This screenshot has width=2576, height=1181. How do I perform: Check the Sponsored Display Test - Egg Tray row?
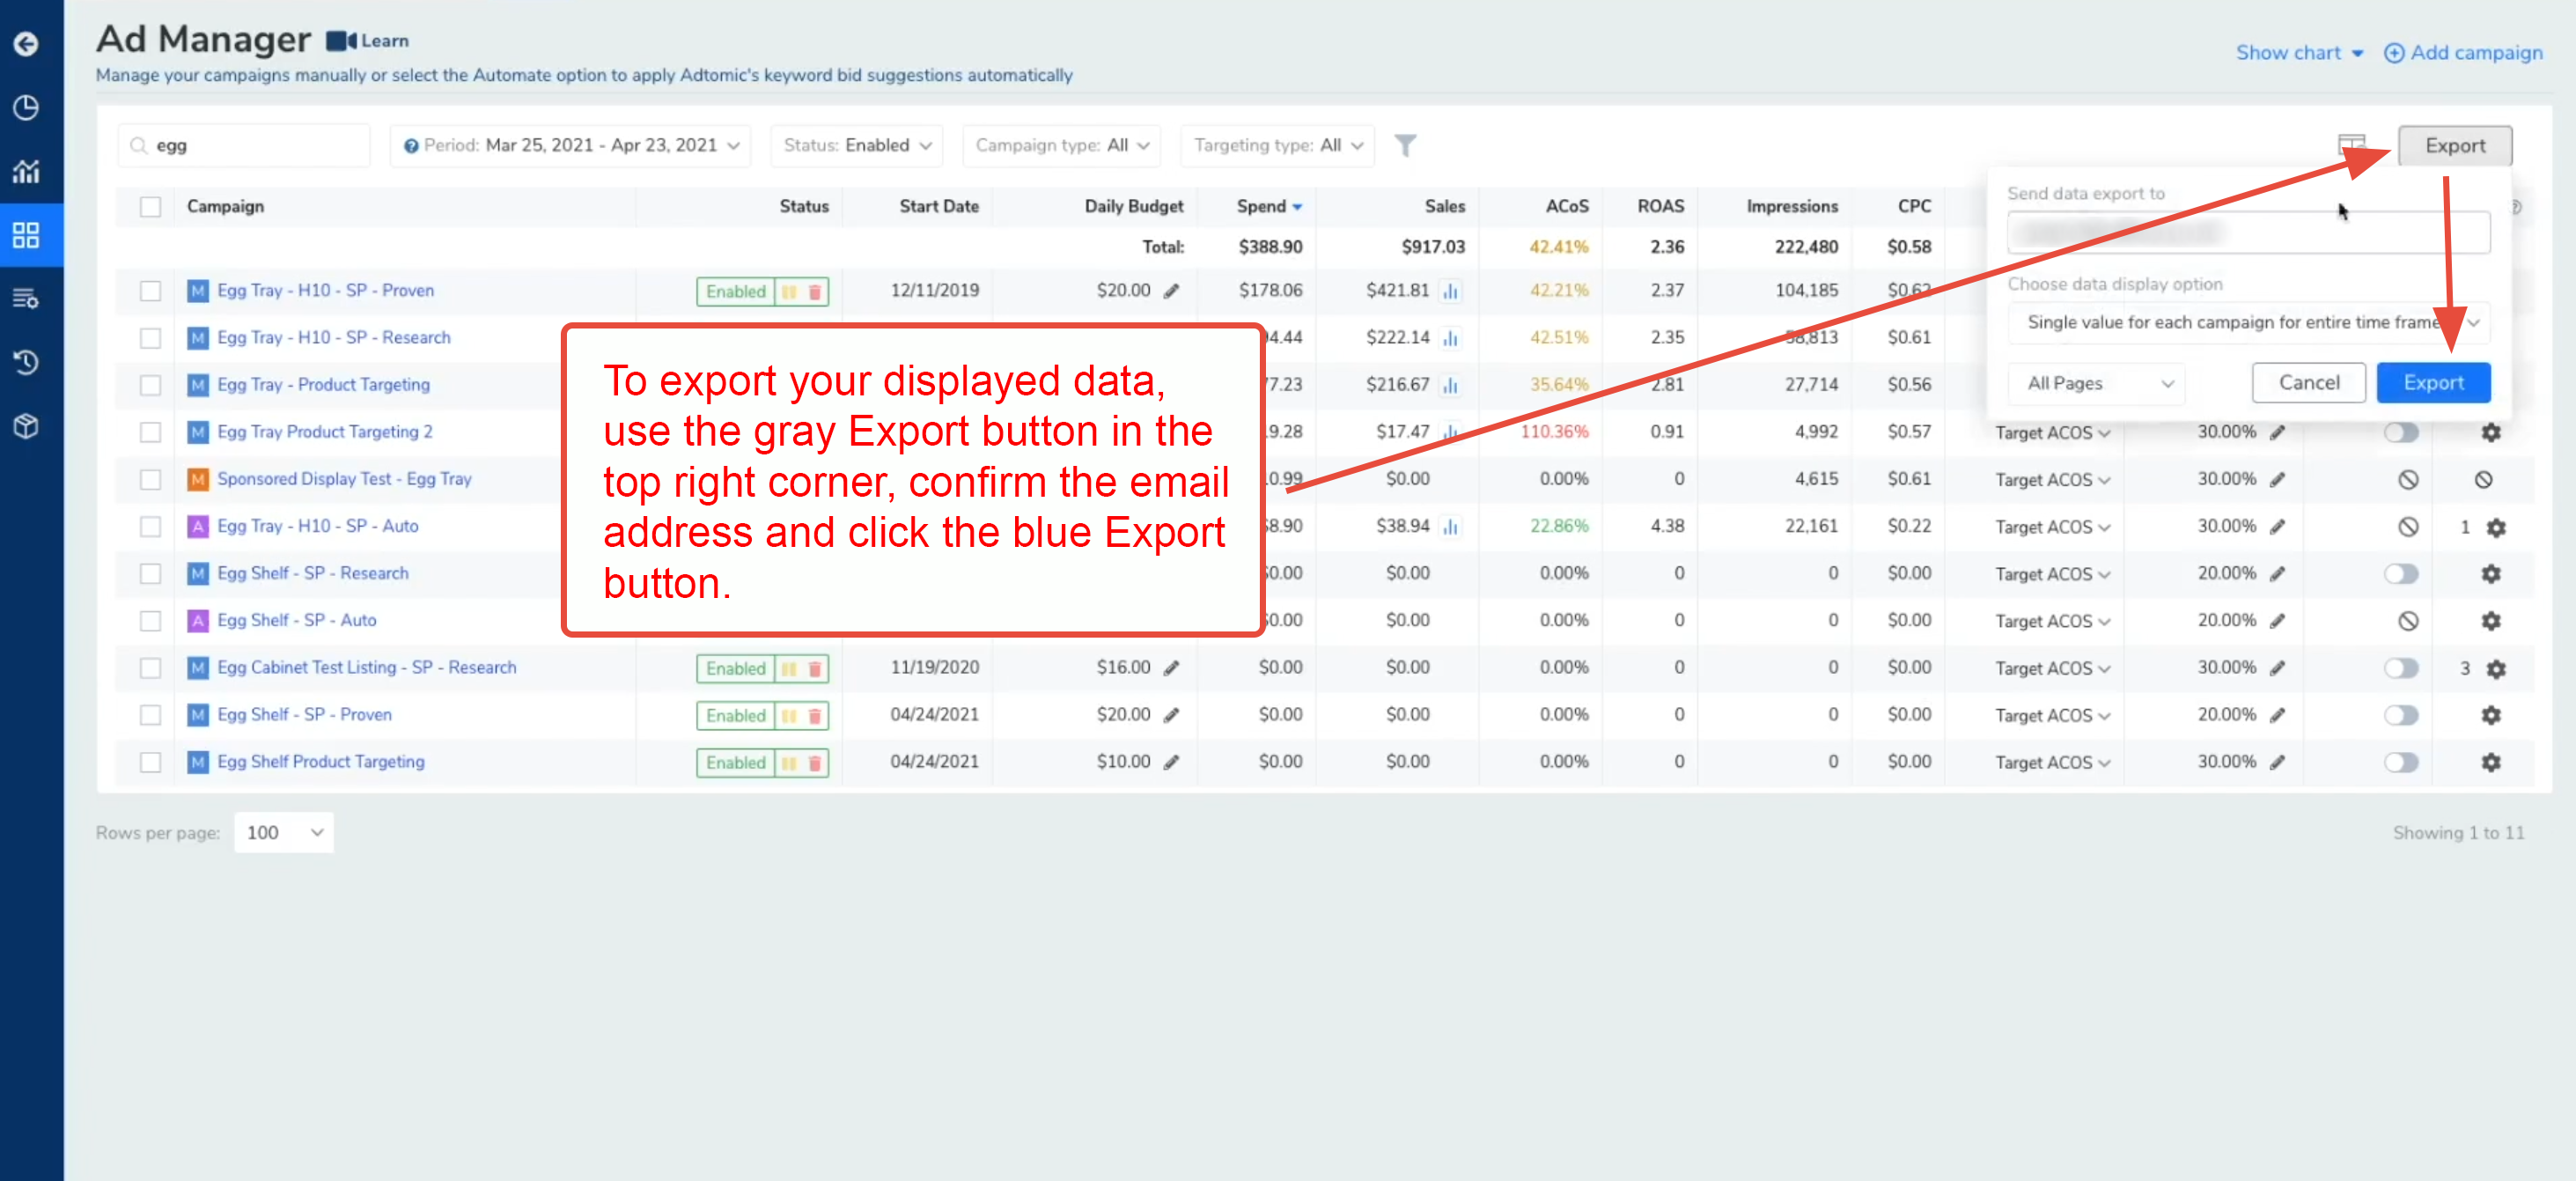pos(150,479)
